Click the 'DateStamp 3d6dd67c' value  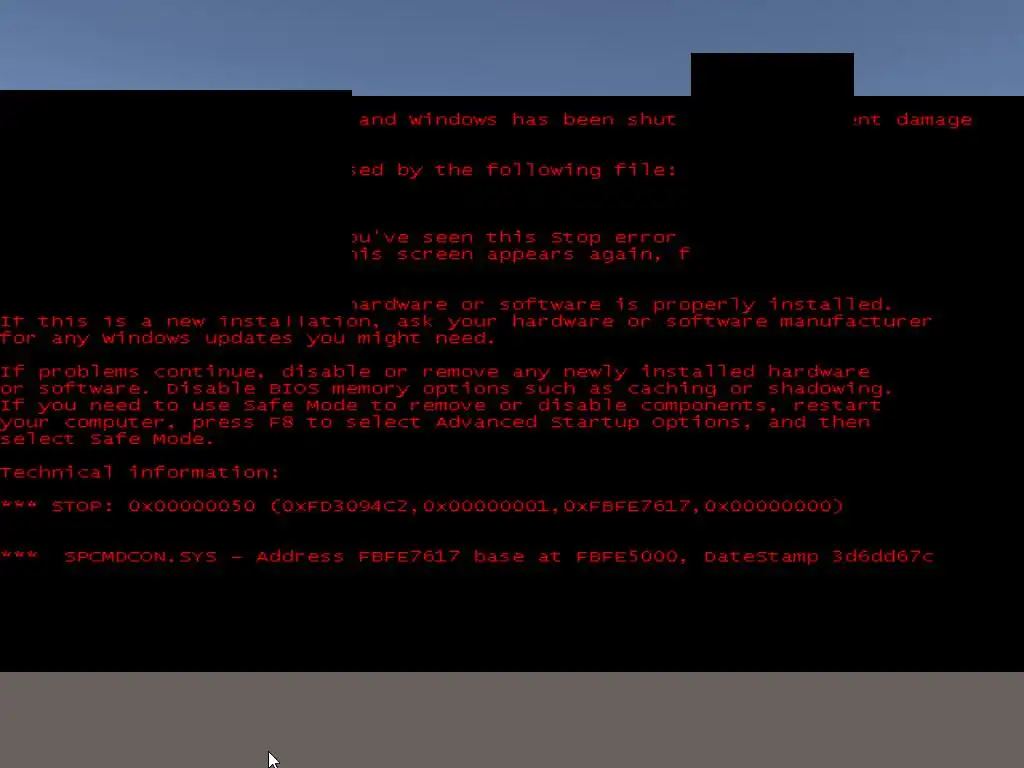[x=819, y=556]
